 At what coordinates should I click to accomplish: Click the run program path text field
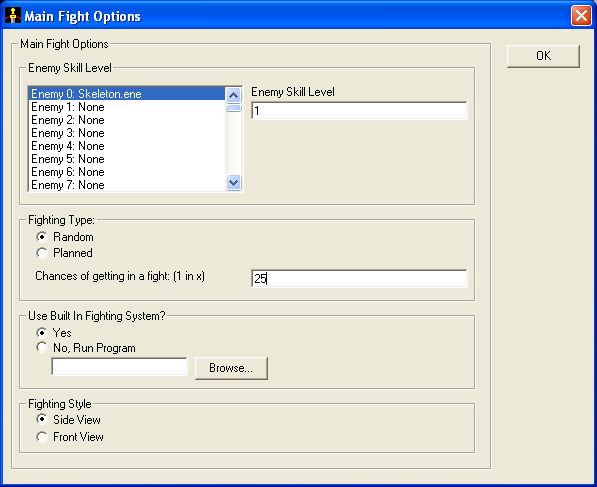(120, 367)
